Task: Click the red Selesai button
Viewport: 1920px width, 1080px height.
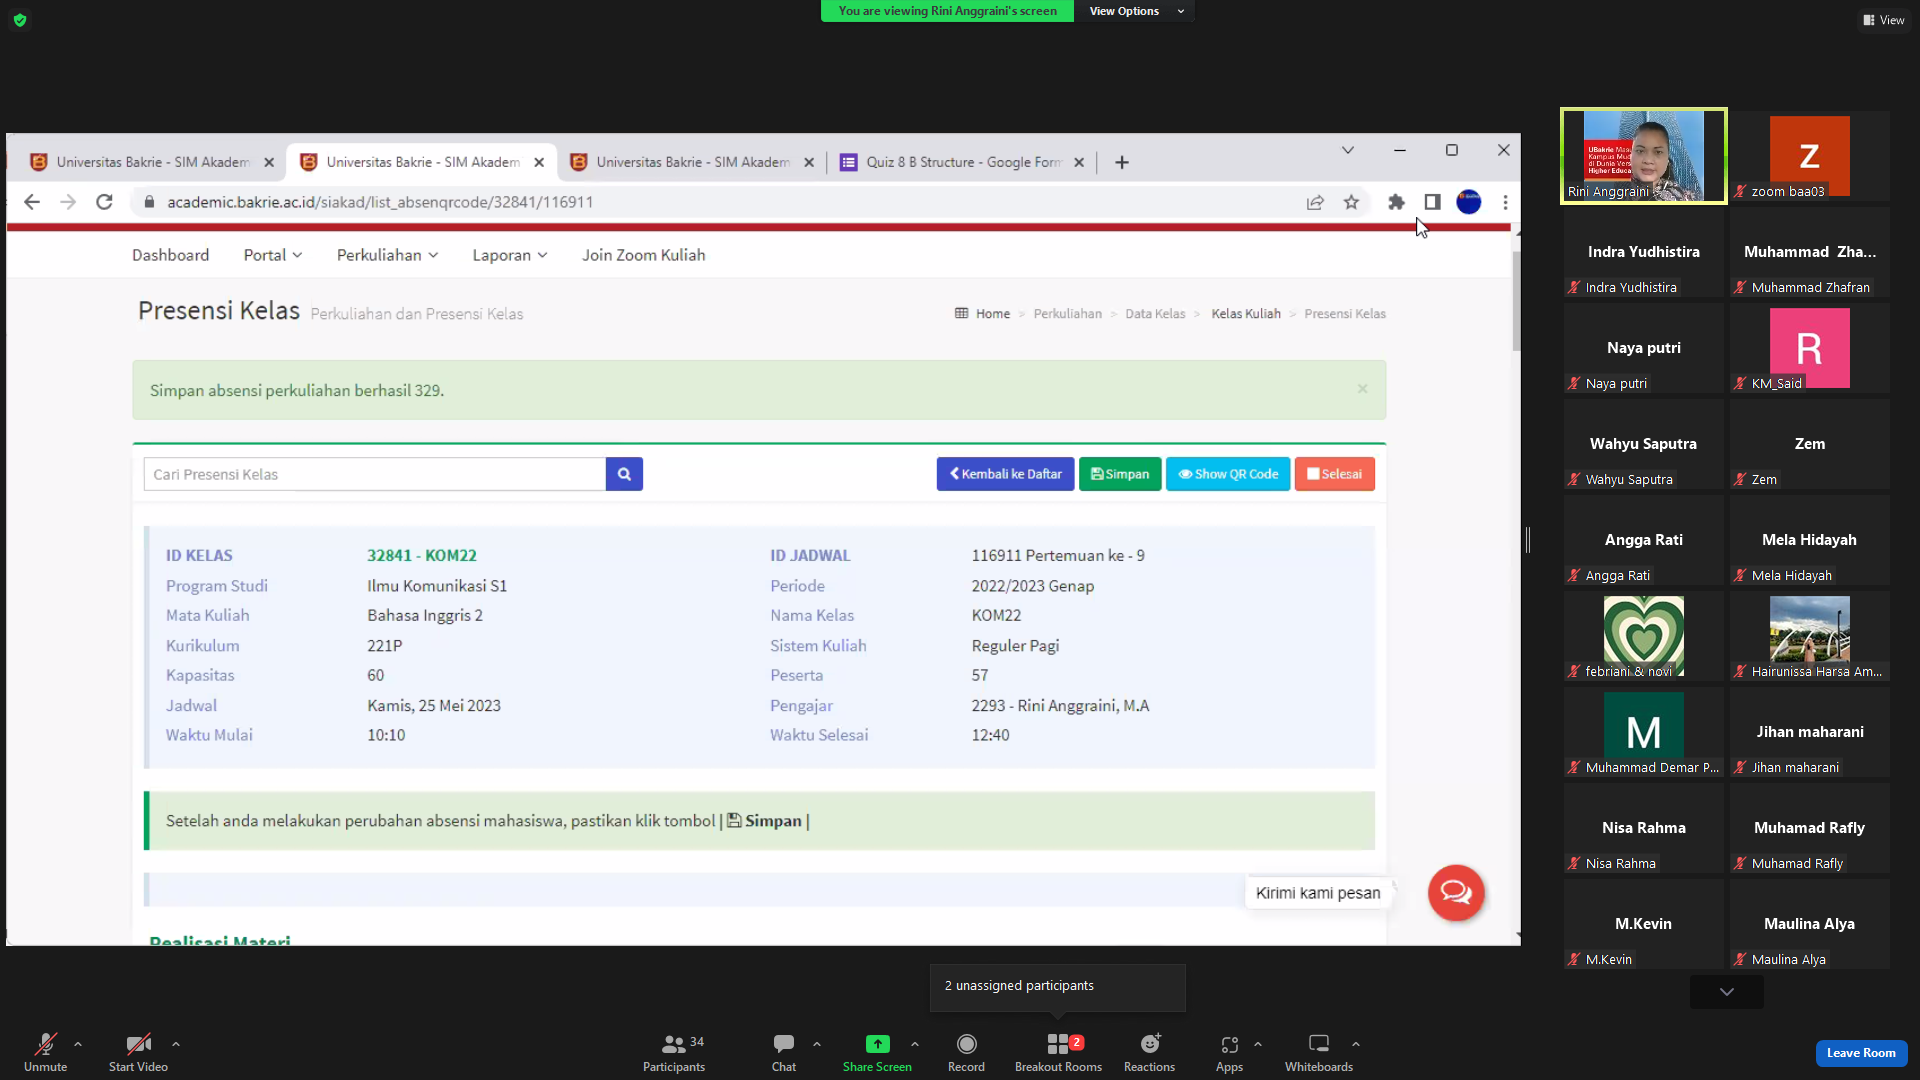Action: click(1335, 474)
